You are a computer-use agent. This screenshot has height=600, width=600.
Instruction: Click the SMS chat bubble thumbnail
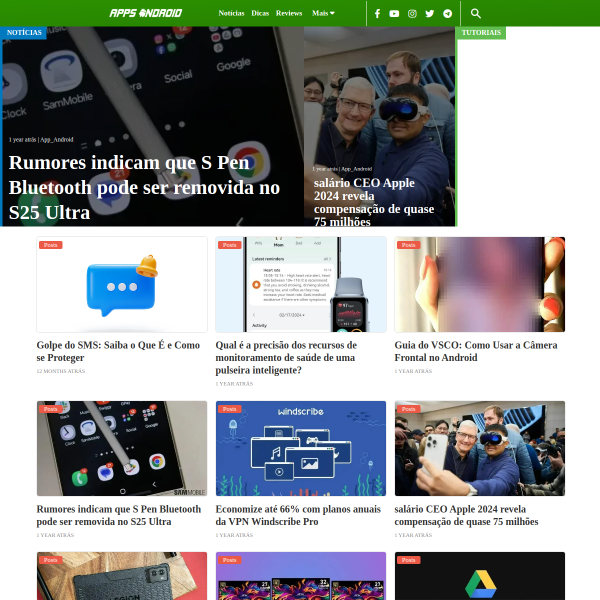(x=122, y=284)
